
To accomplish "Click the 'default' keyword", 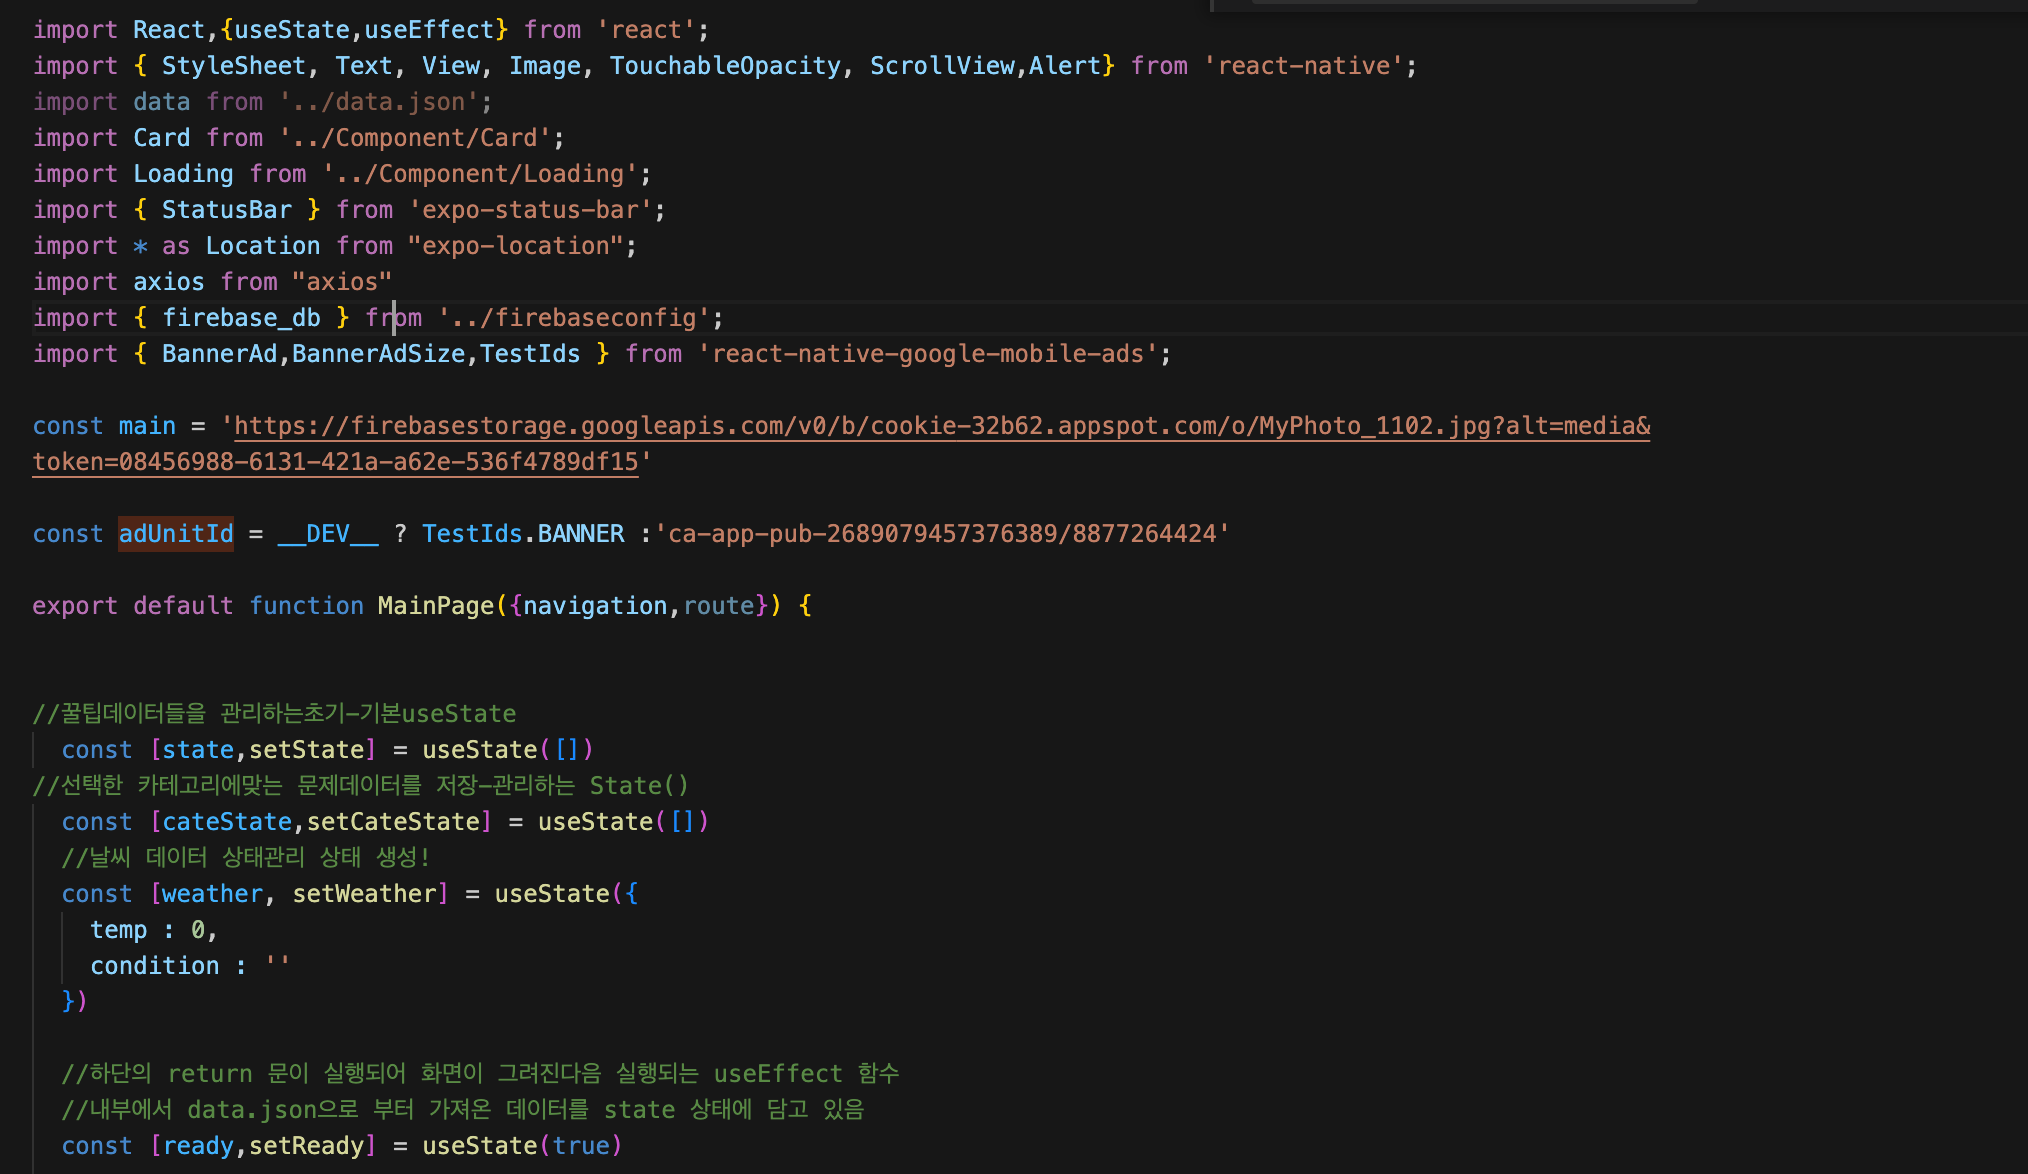I will [x=183, y=606].
